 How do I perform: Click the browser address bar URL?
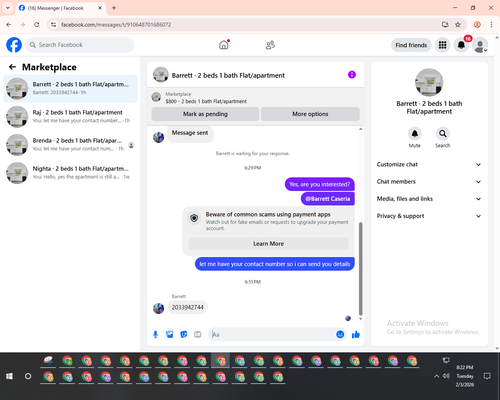coord(116,25)
